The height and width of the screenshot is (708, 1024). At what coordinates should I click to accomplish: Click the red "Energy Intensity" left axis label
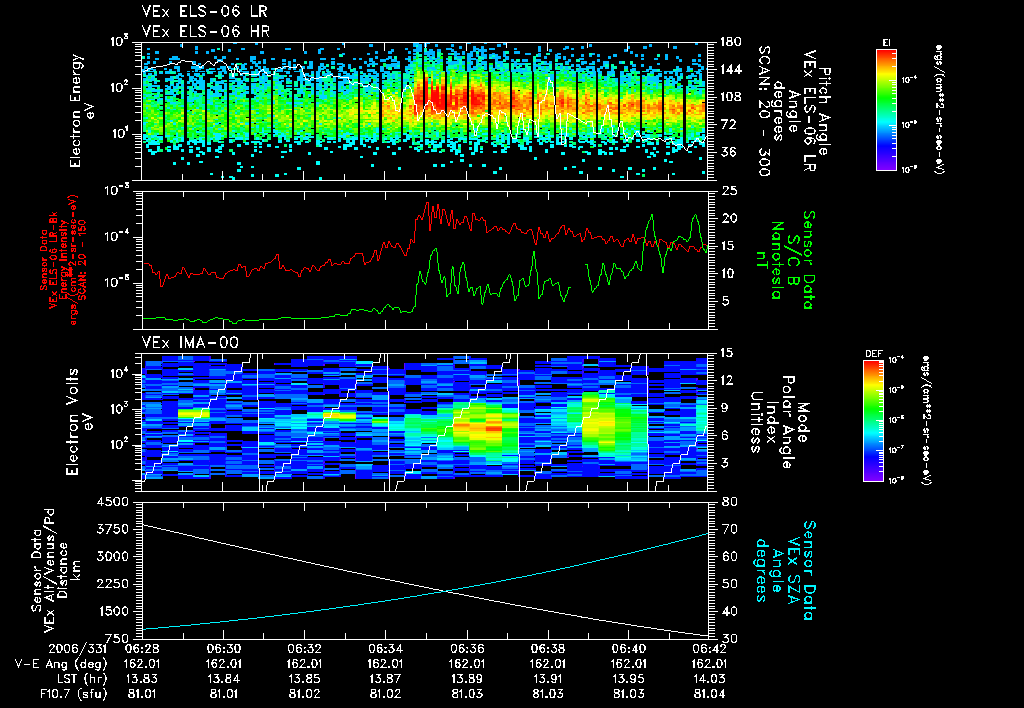[64, 261]
